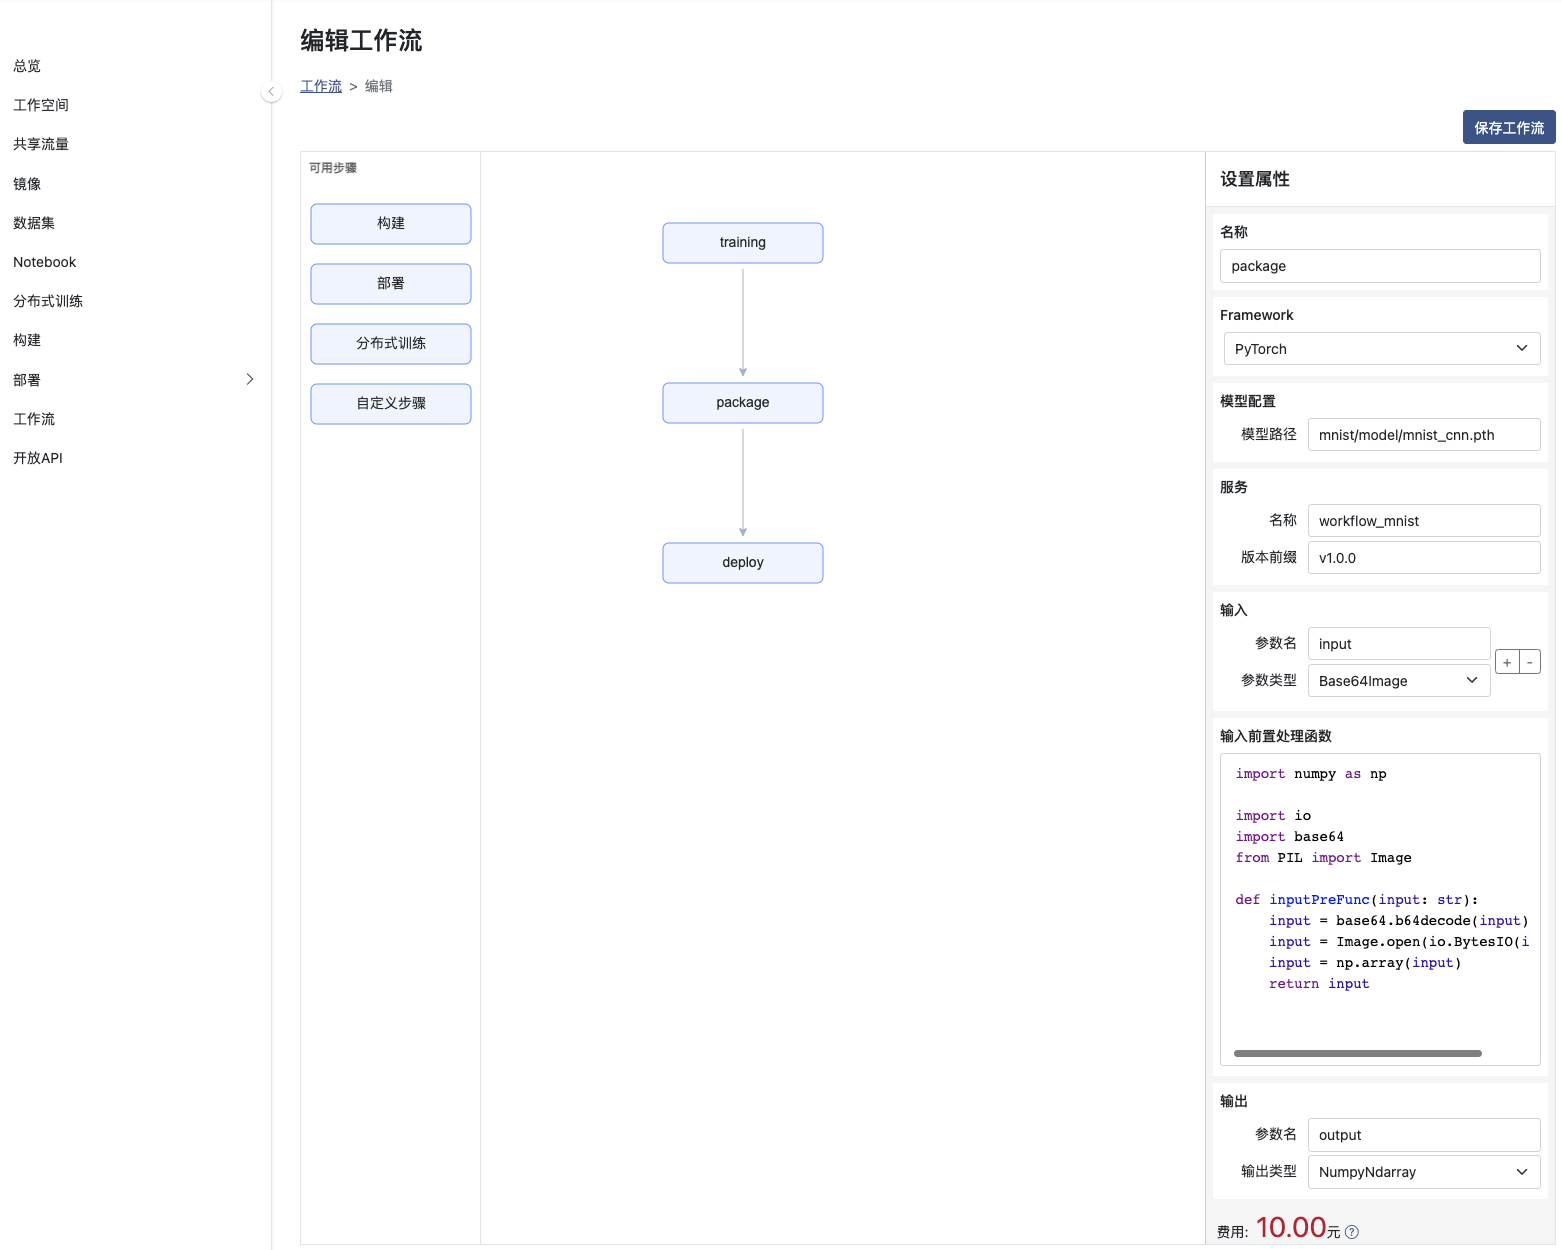Click the cost help question mark icon

click(x=1352, y=1232)
